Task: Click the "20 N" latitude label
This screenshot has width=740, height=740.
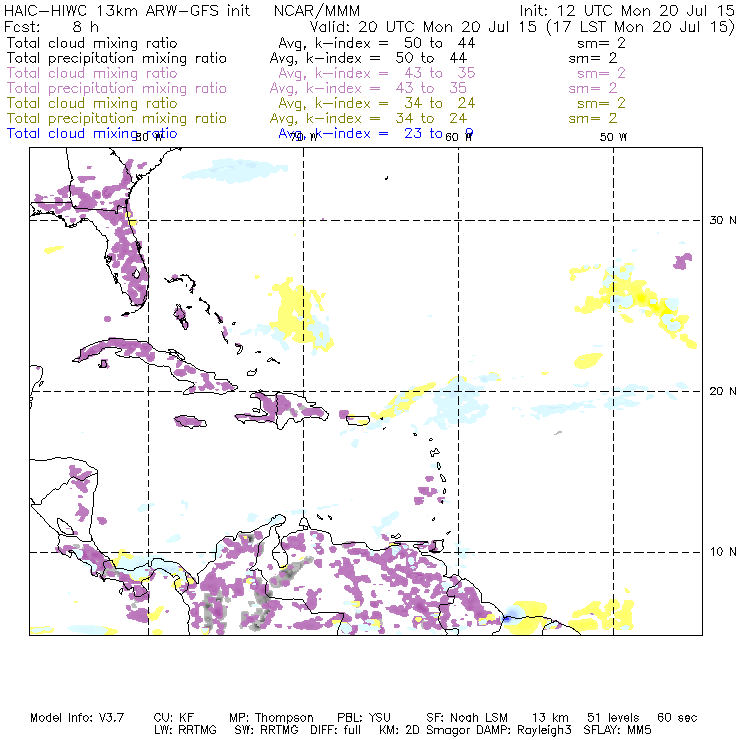Action: 723,391
